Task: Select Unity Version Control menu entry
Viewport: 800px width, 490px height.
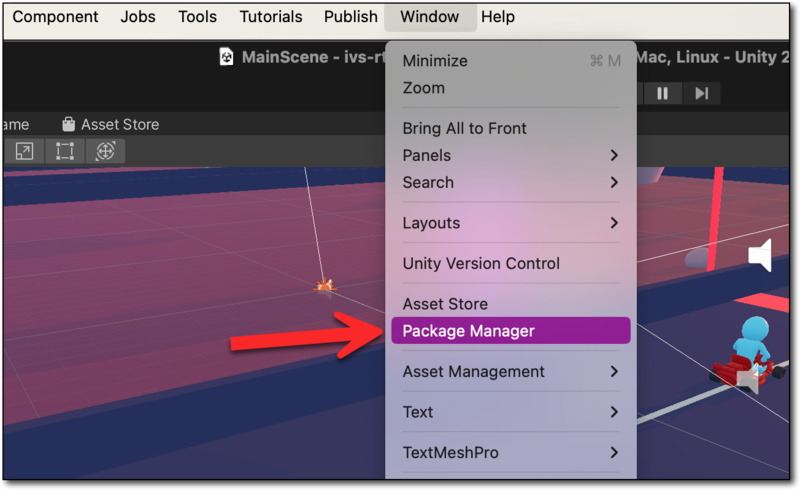Action: pyautogui.click(x=481, y=264)
